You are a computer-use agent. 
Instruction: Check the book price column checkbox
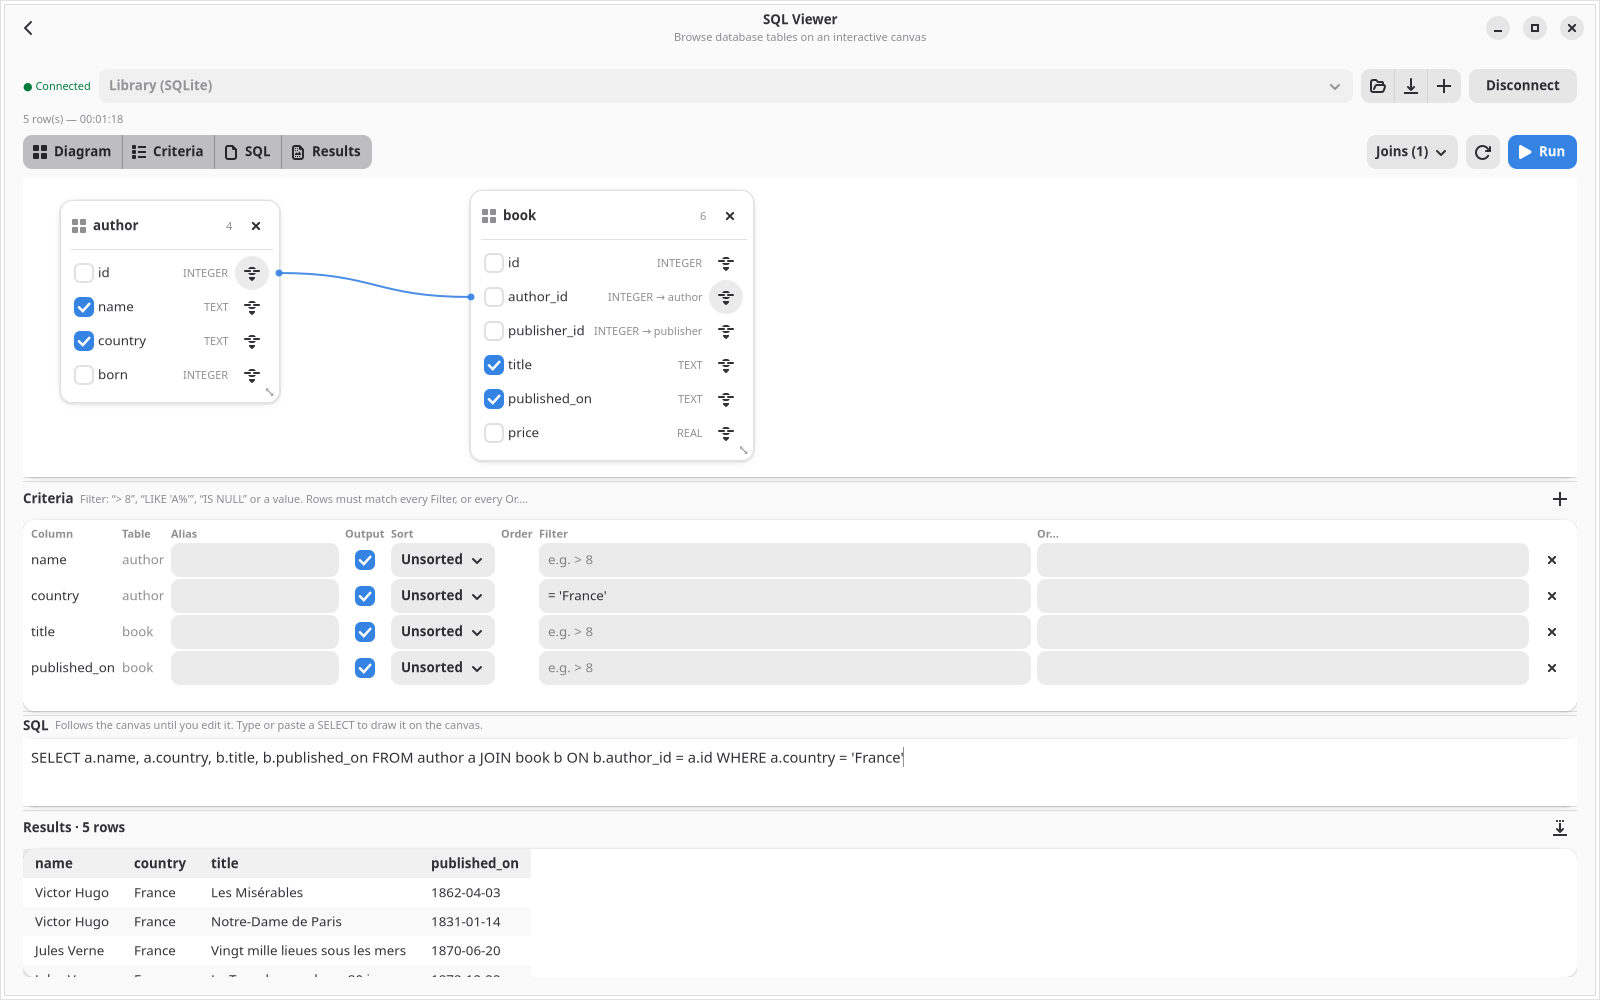click(x=494, y=433)
